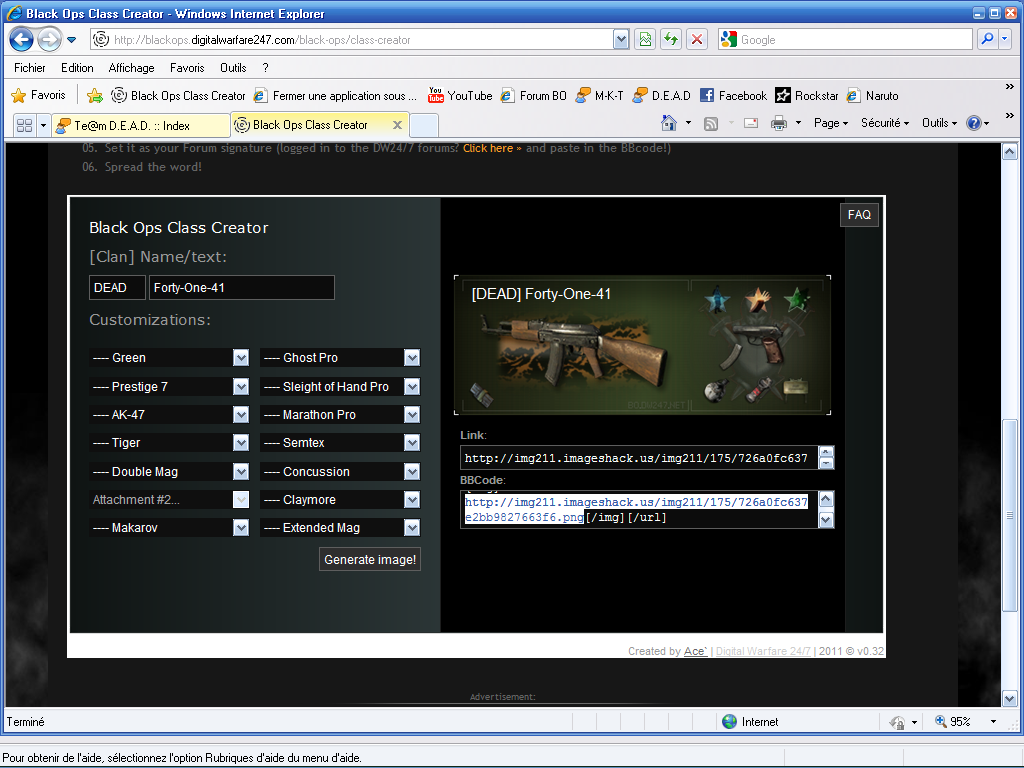Viewport: 1024px width, 768px height.
Task: Click the Forty-One-41 name field
Action: coord(242,288)
